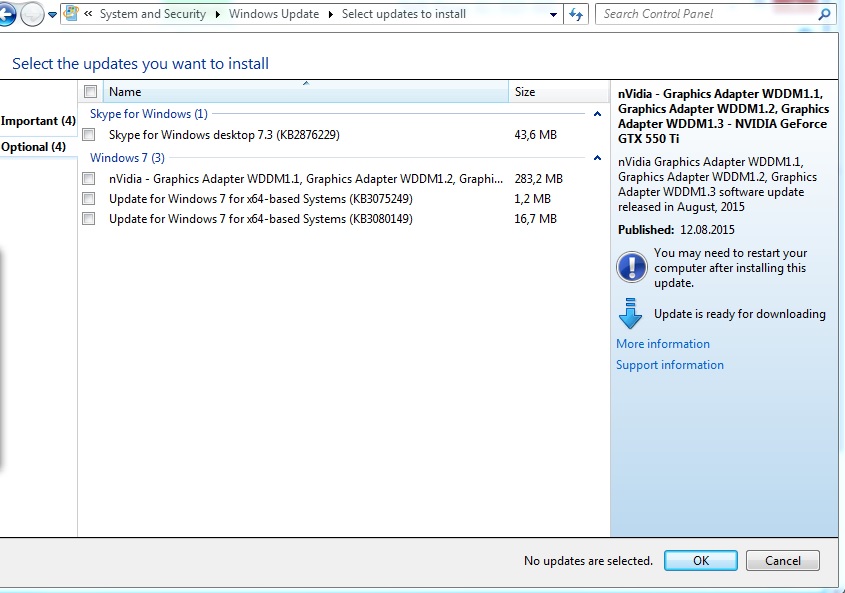Collapse the Windows 7 group
The height and width of the screenshot is (593, 845).
pyautogui.click(x=597, y=158)
